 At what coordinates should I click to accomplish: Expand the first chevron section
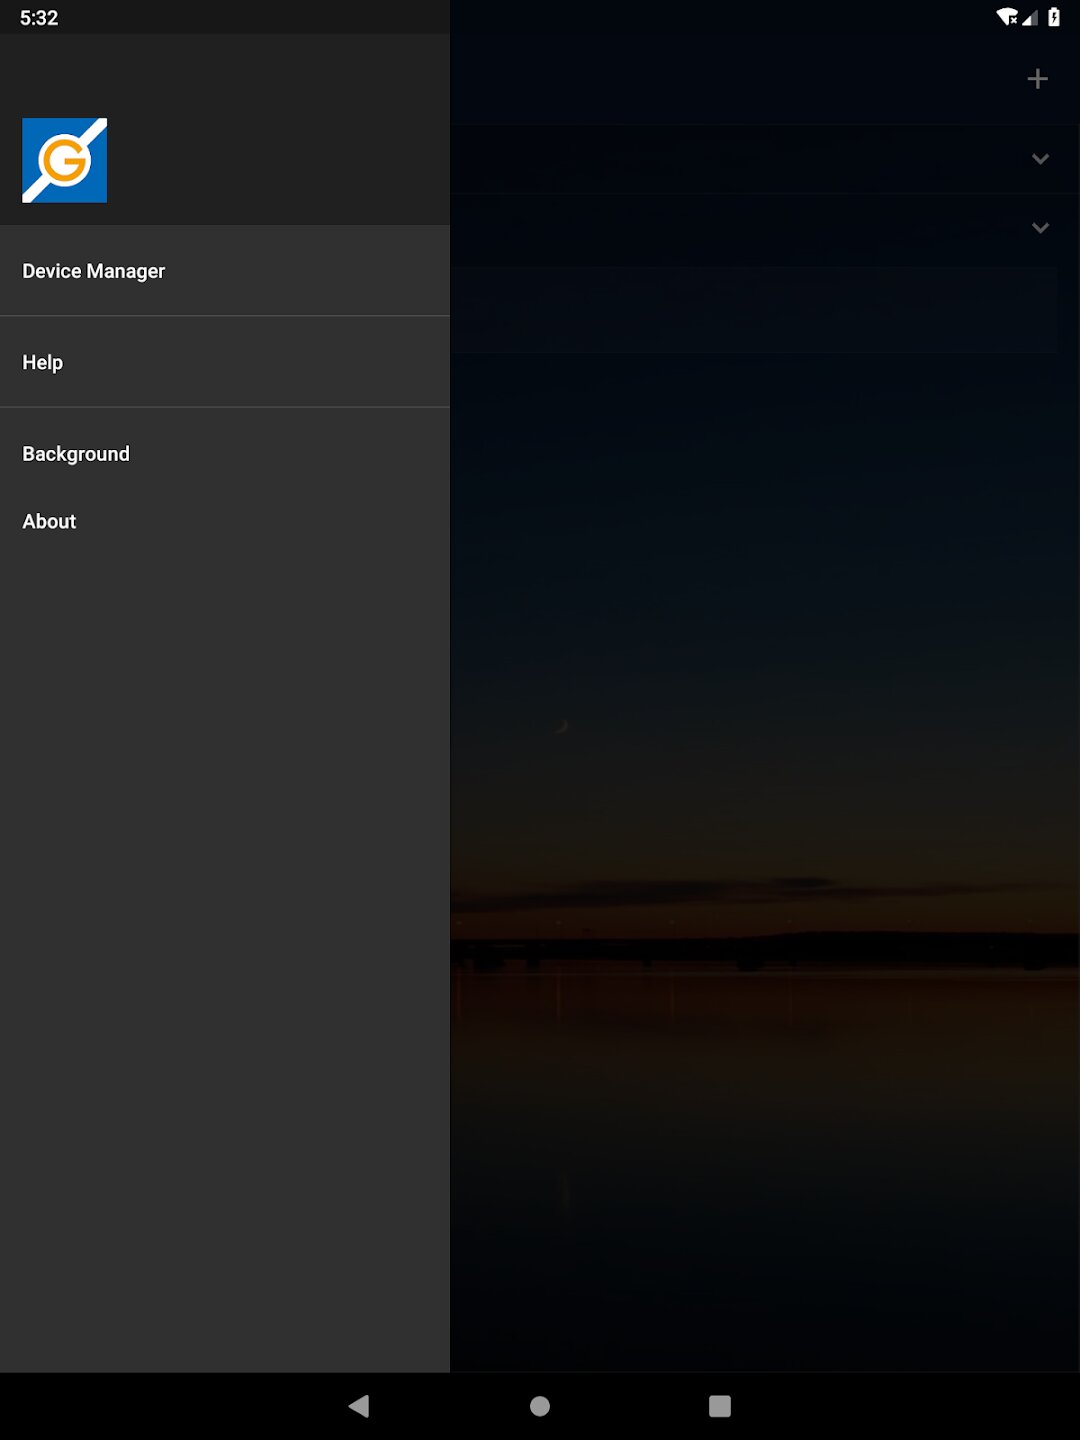tap(1040, 159)
